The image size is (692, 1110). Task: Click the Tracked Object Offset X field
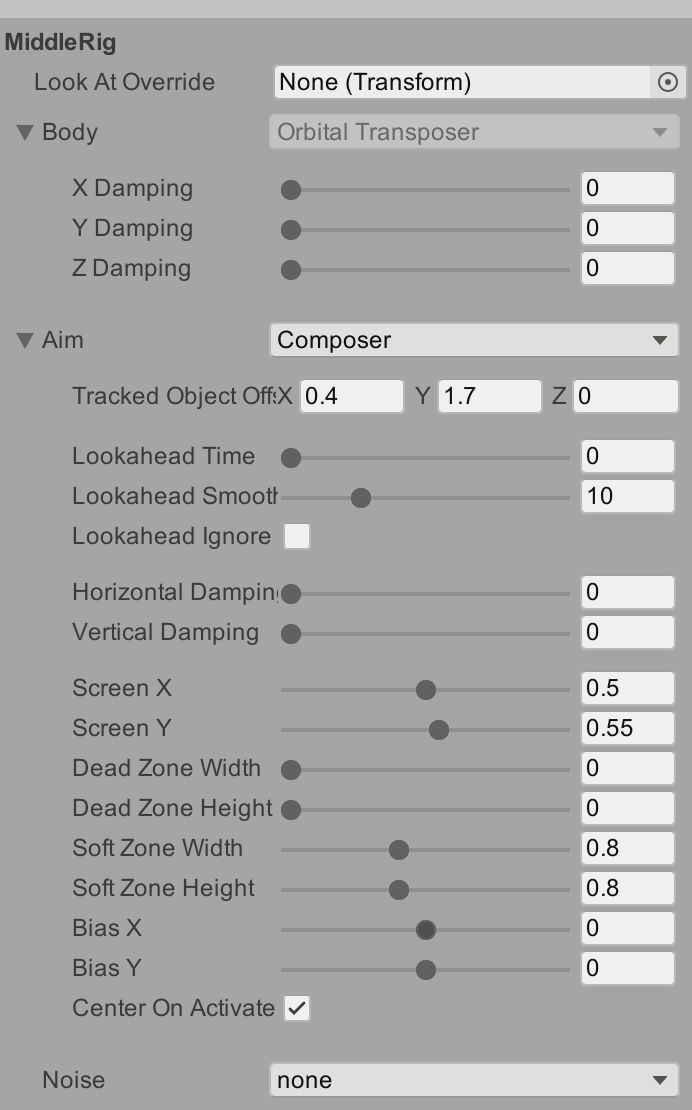(351, 396)
